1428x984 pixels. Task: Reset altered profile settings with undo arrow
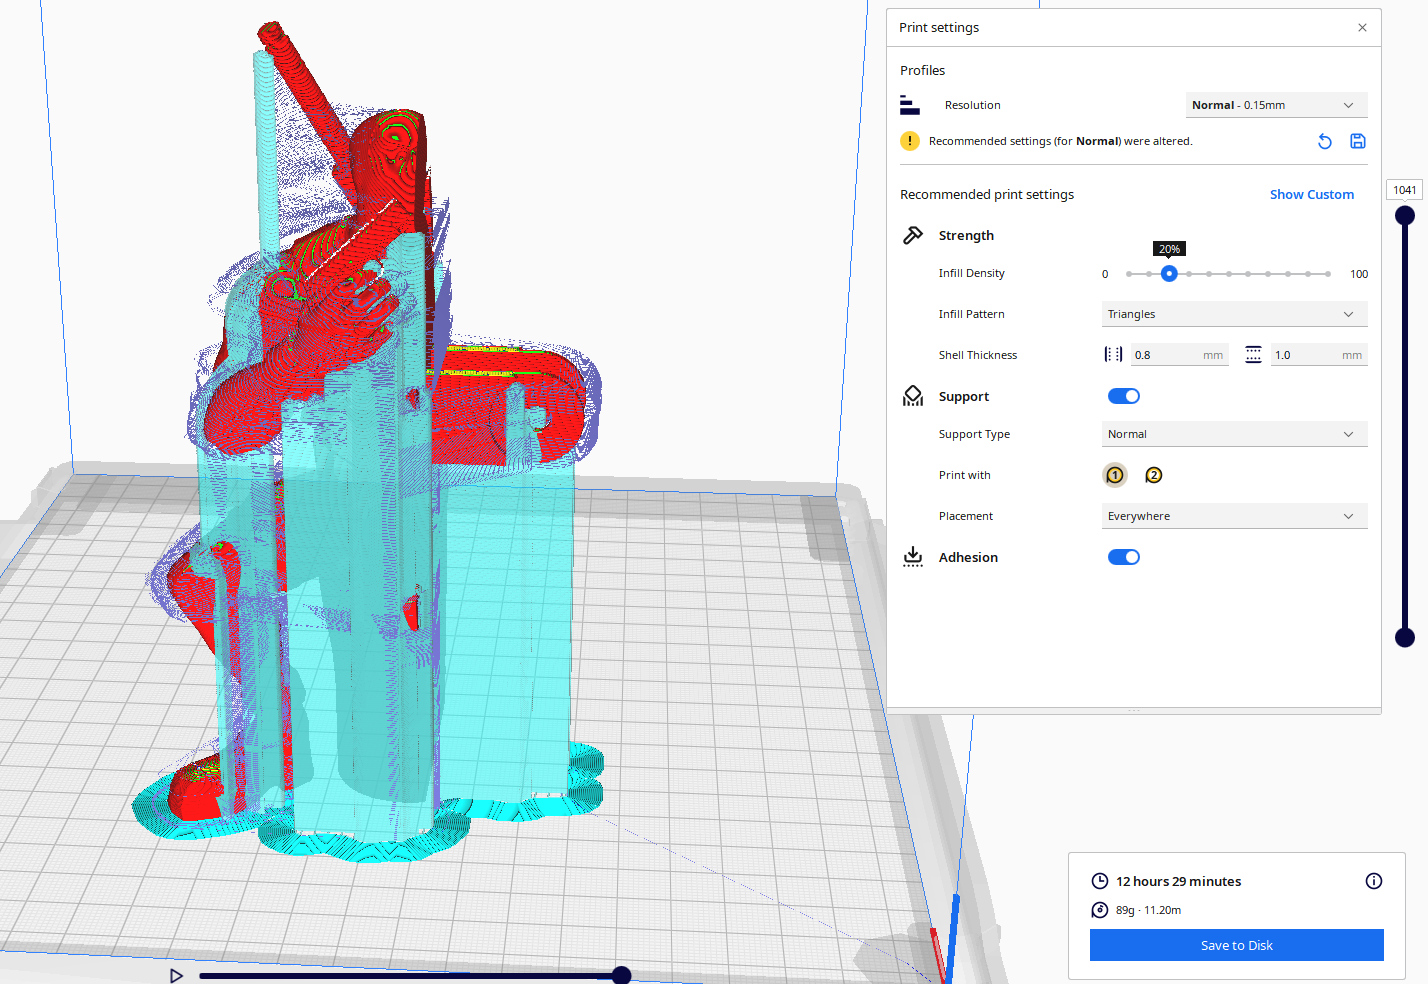(x=1324, y=141)
